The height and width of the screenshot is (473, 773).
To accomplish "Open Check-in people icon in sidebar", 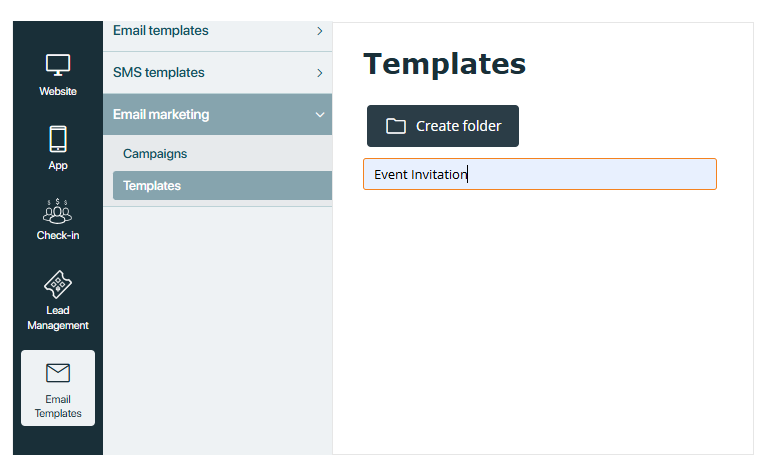I will [x=58, y=211].
